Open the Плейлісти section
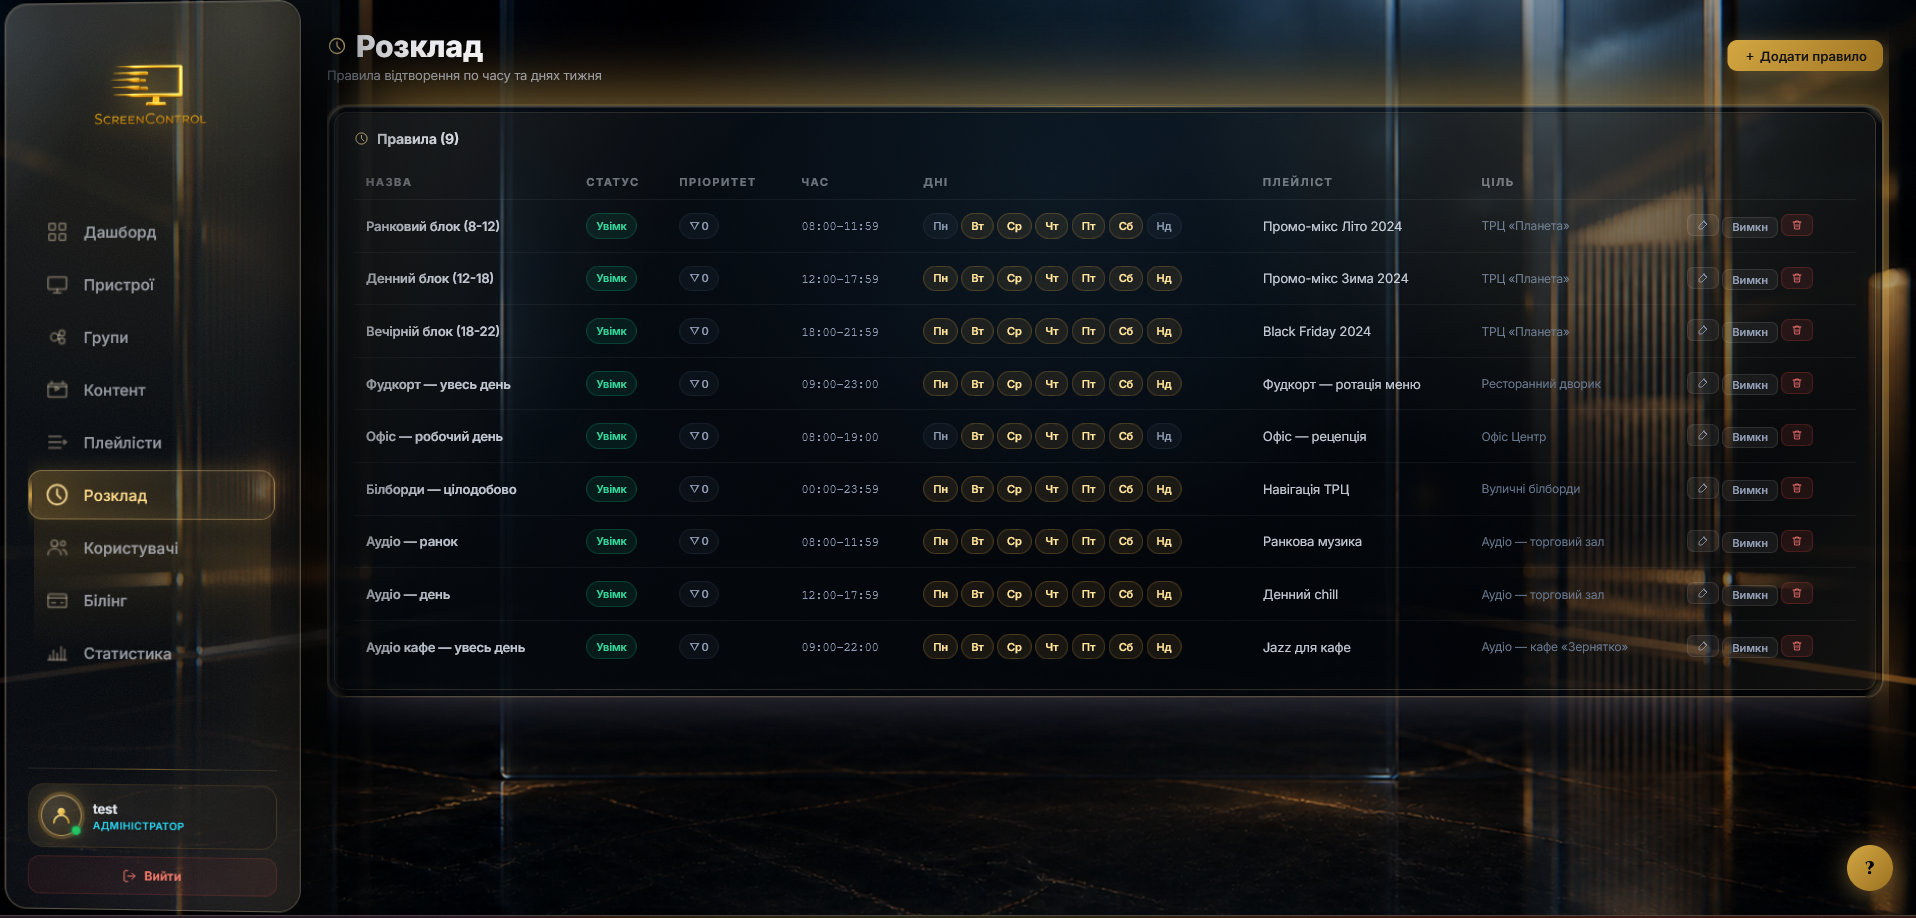The image size is (1916, 918). 151,442
